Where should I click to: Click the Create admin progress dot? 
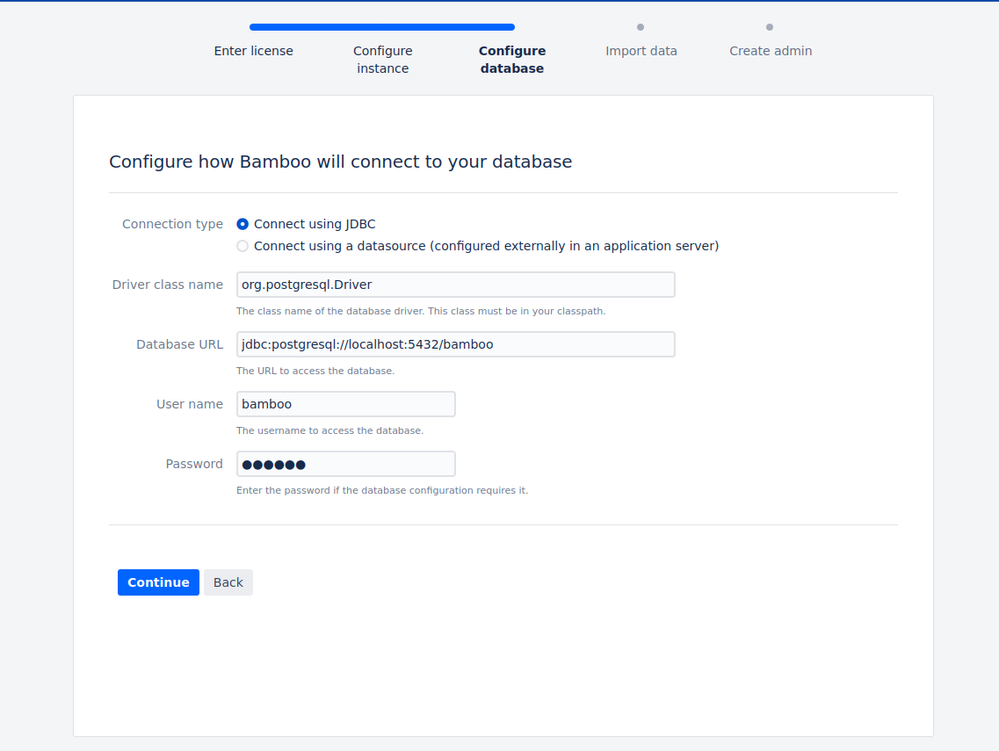click(x=770, y=27)
